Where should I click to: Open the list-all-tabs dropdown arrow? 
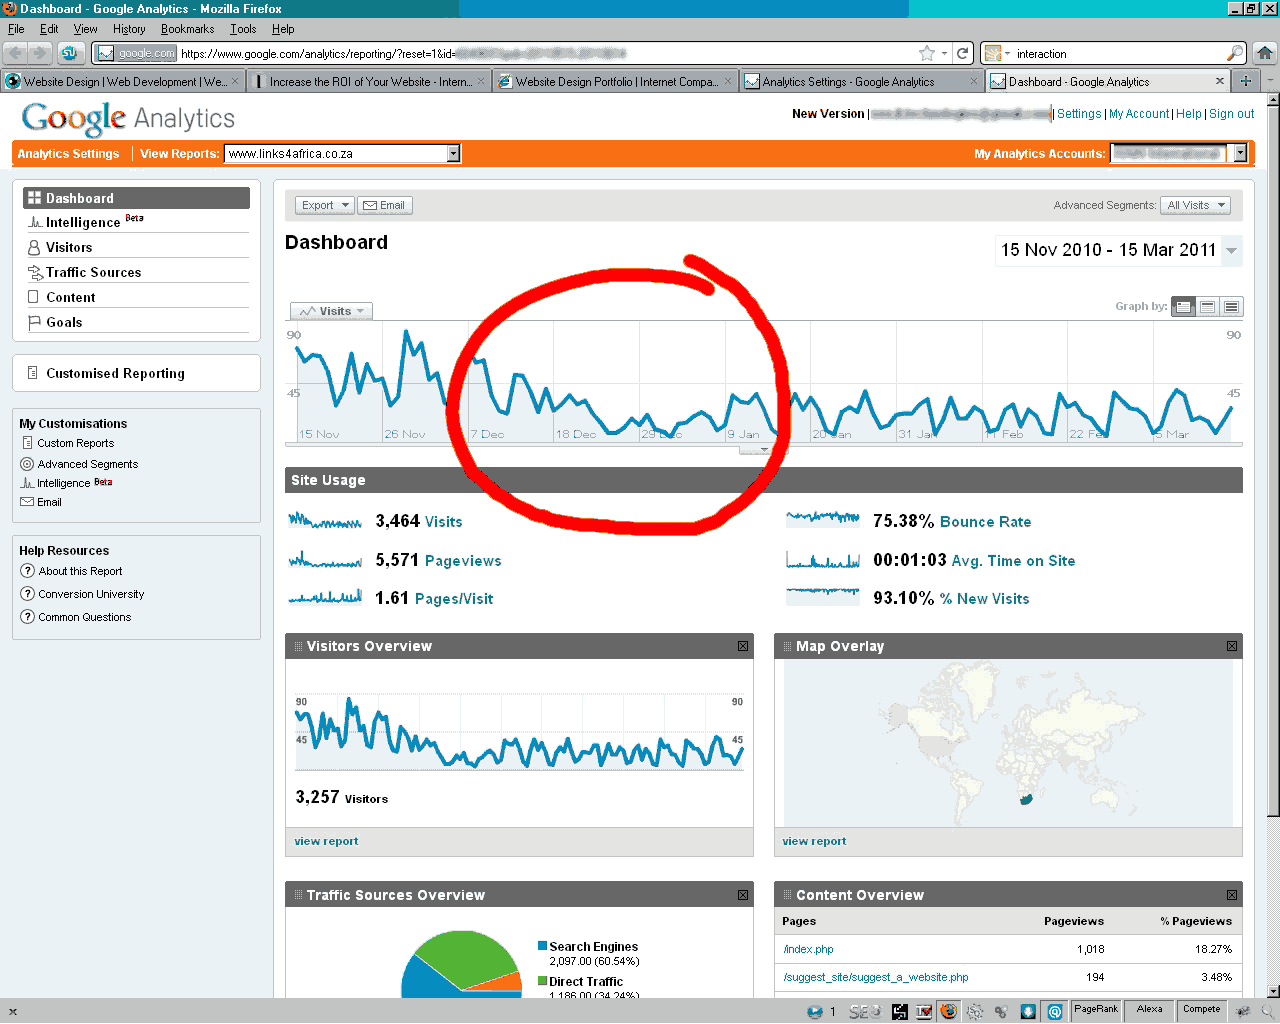pos(1270,81)
